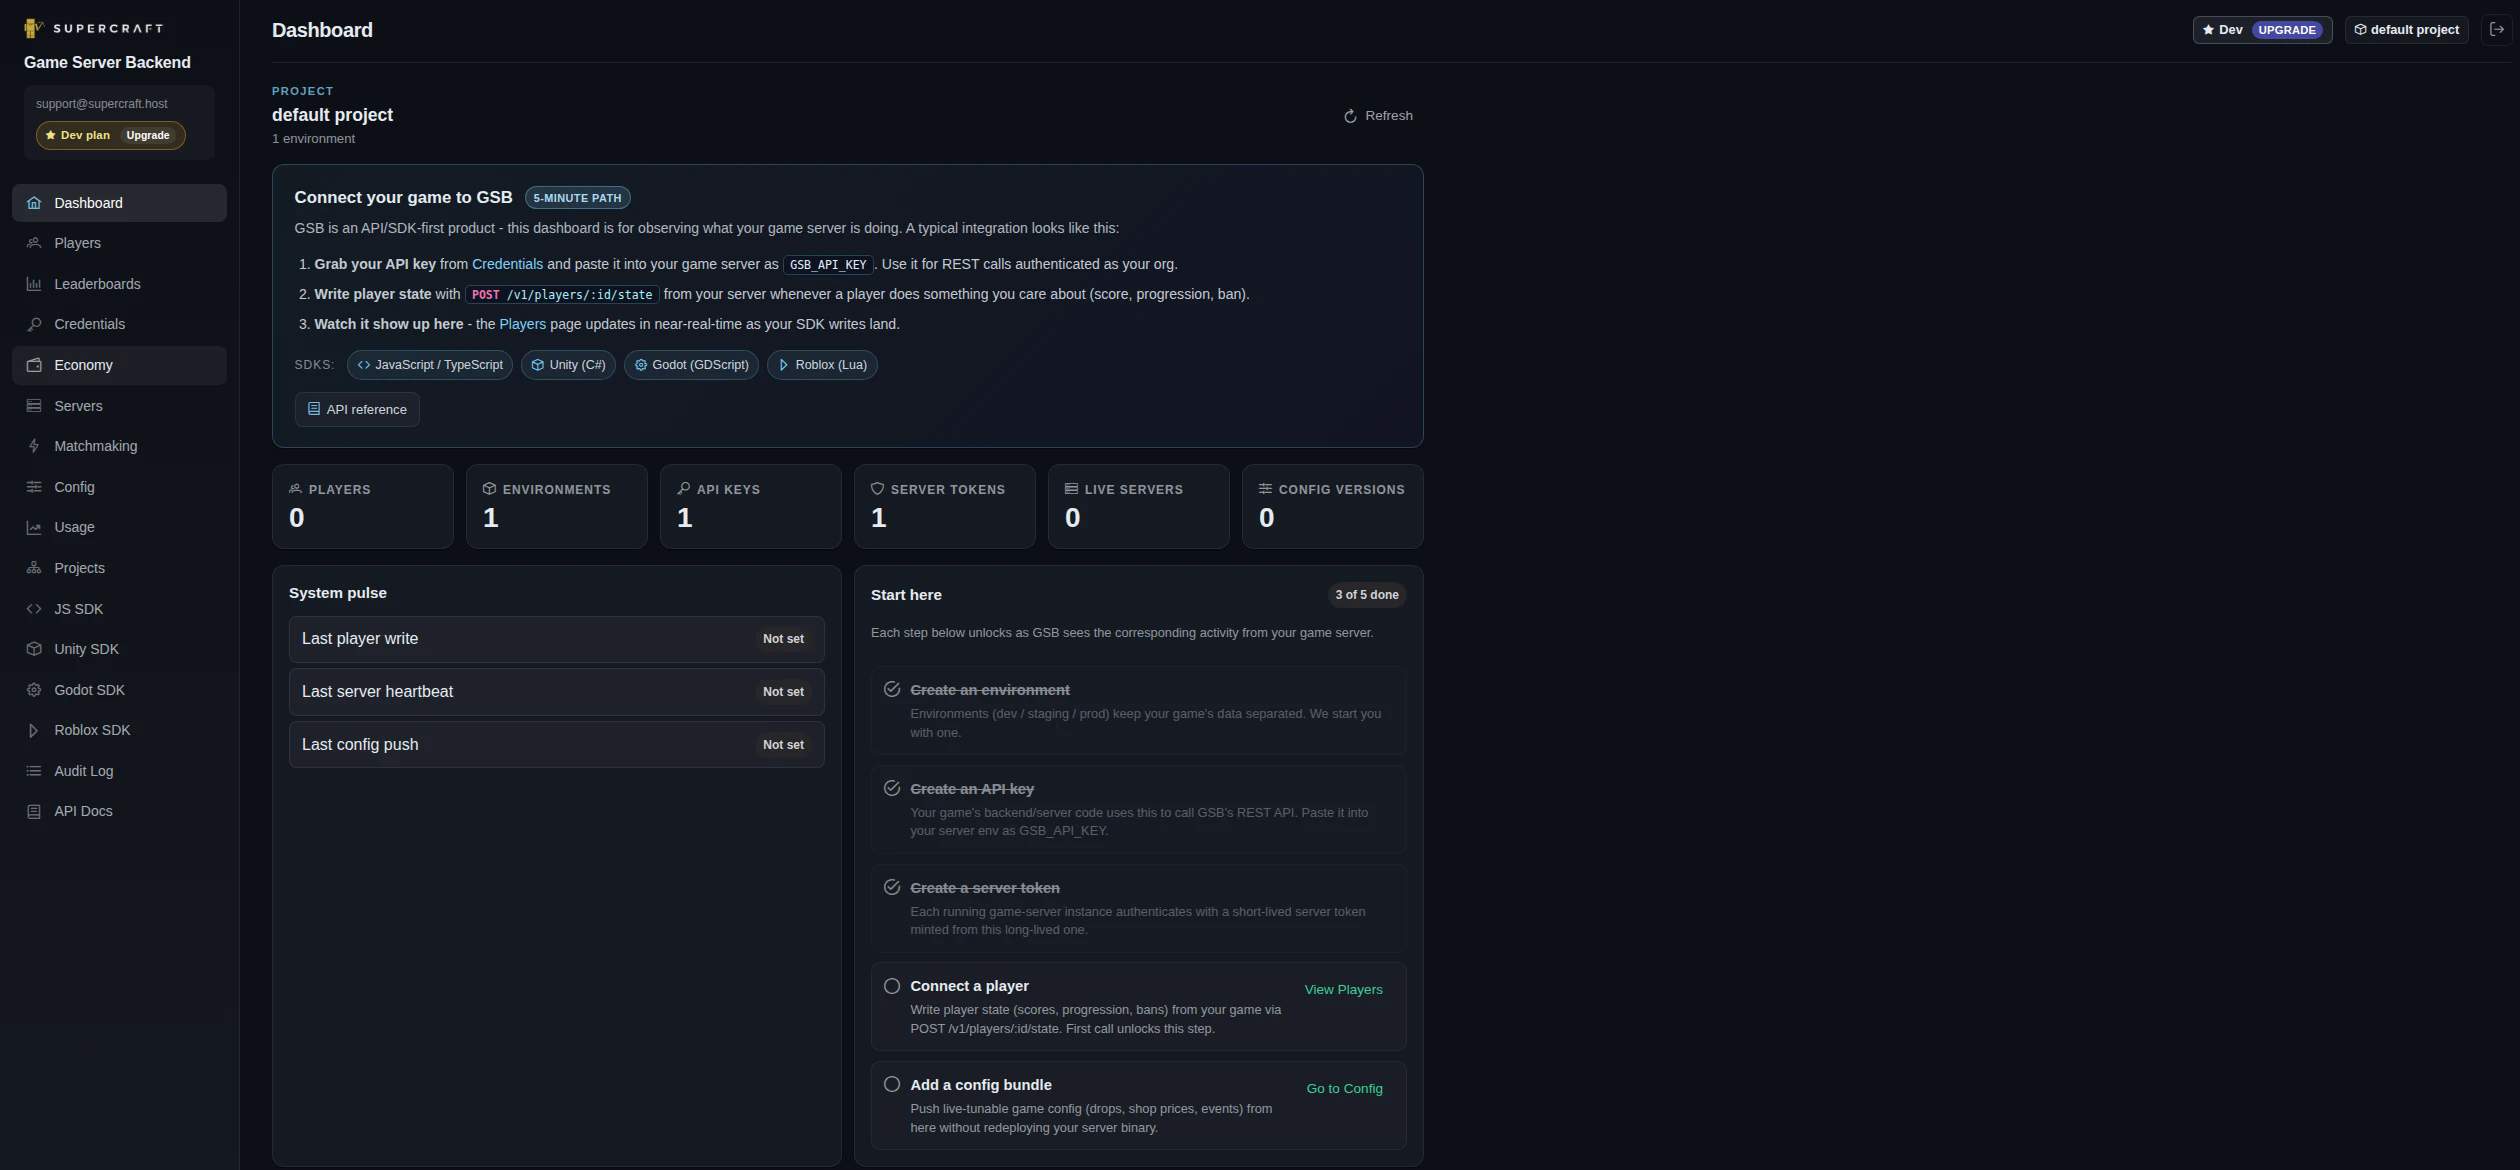Refresh the project dashboard
2520x1170 pixels.
tap(1378, 116)
